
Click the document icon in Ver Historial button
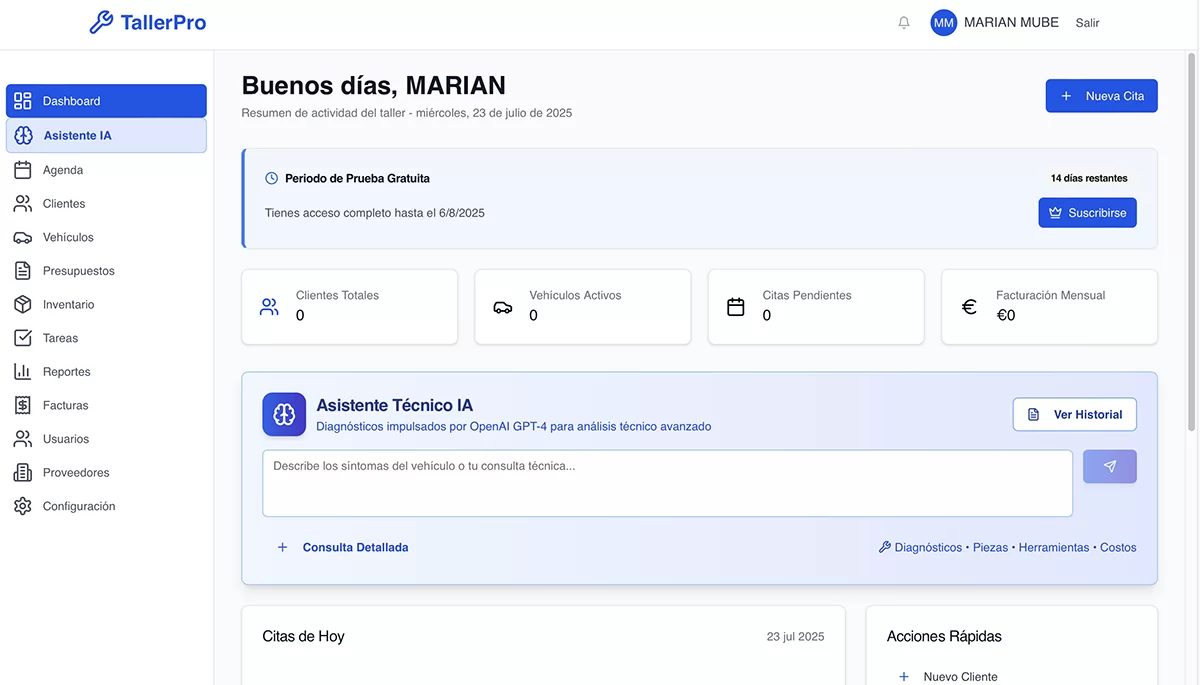[x=1034, y=414]
